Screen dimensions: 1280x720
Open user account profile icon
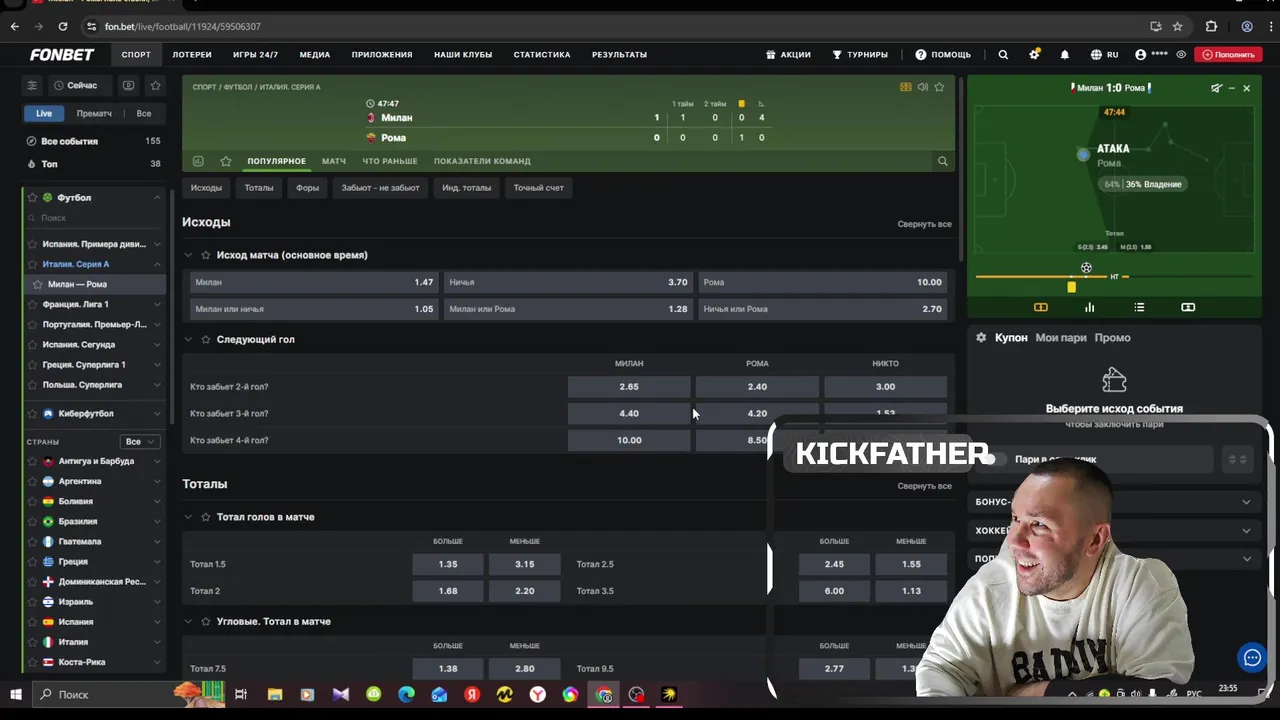click(x=1140, y=55)
